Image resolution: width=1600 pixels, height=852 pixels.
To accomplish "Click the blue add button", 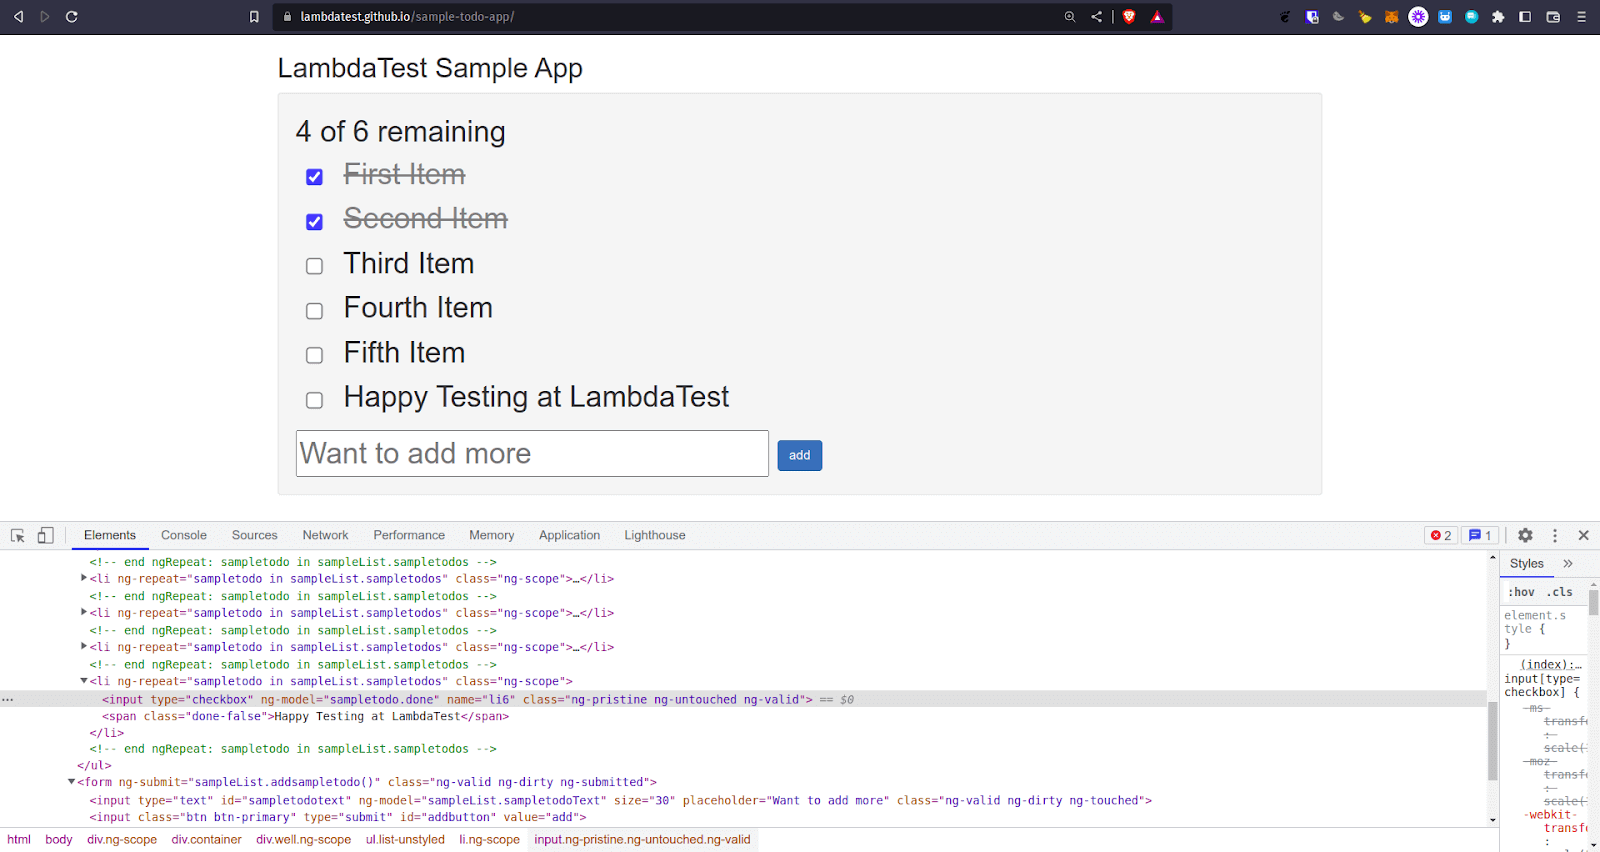I will tap(800, 456).
